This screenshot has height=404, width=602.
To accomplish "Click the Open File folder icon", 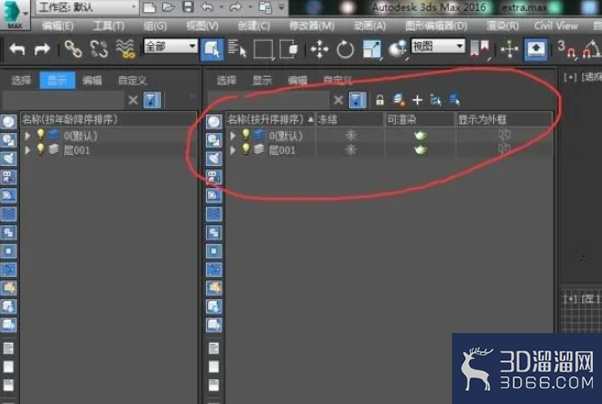I will (169, 7).
